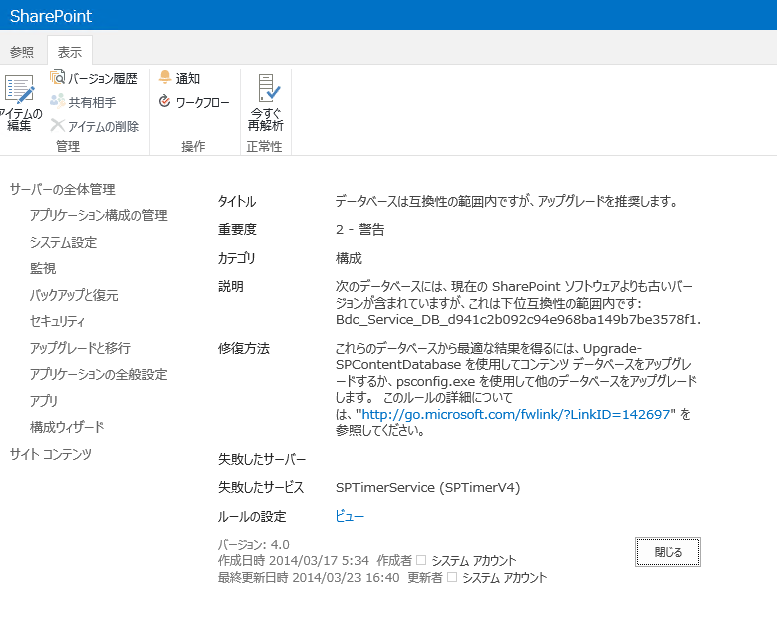Click the 構成 category value
The height and width of the screenshot is (627, 777).
pos(349,258)
